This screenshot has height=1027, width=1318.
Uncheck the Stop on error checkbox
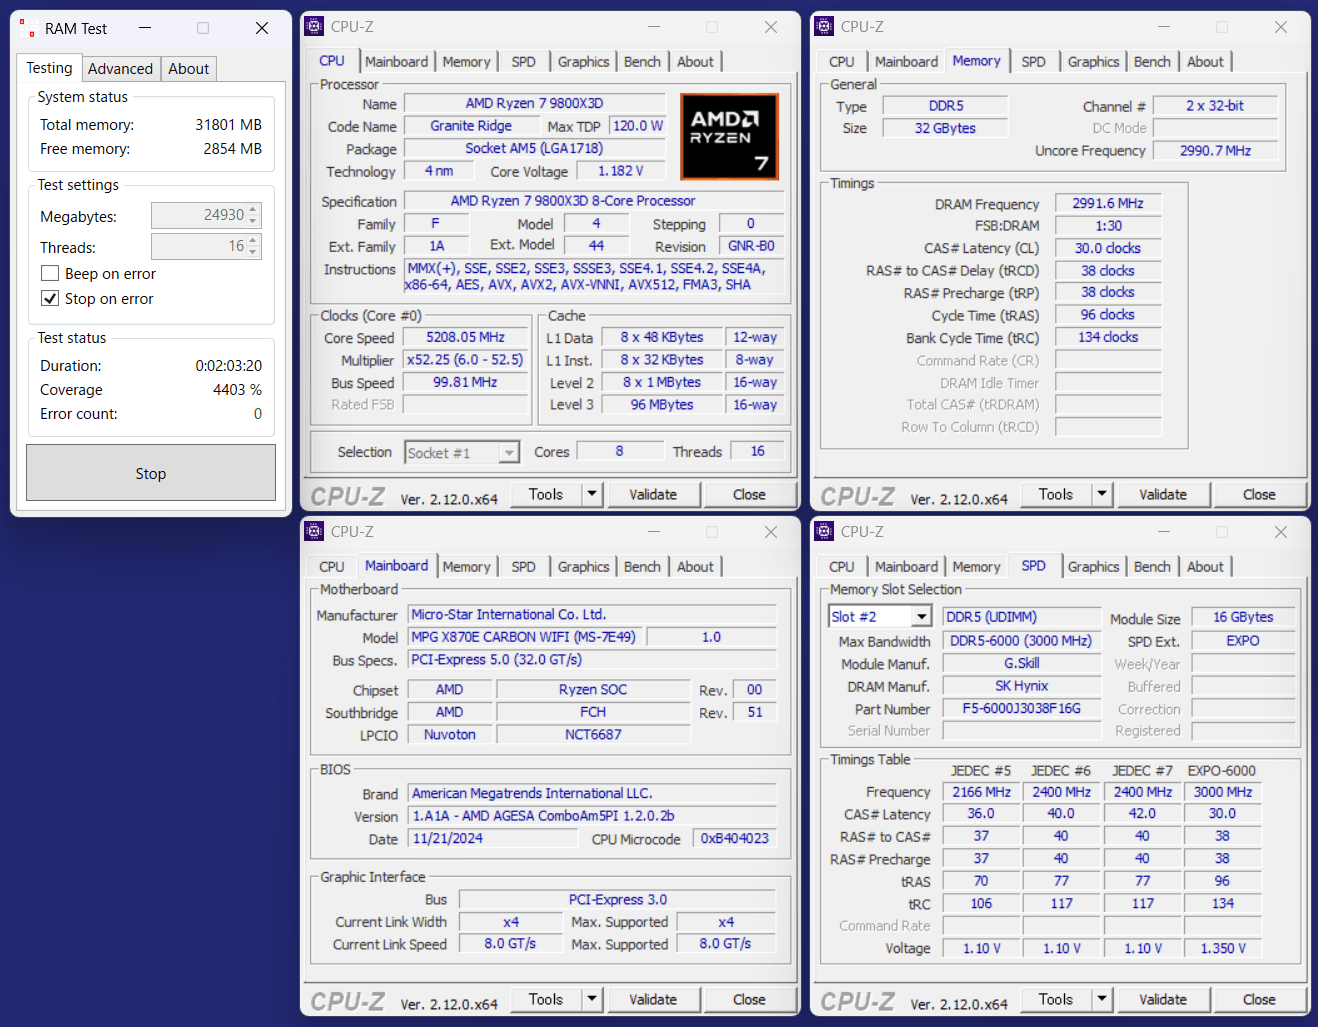(x=50, y=299)
